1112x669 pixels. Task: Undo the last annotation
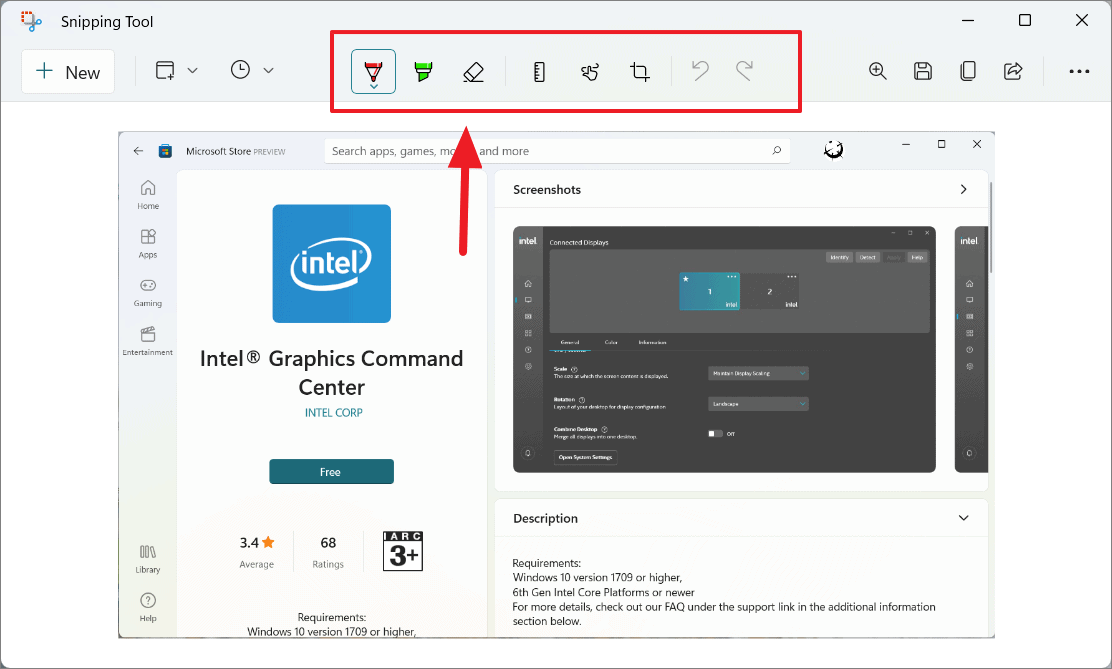[x=699, y=71]
